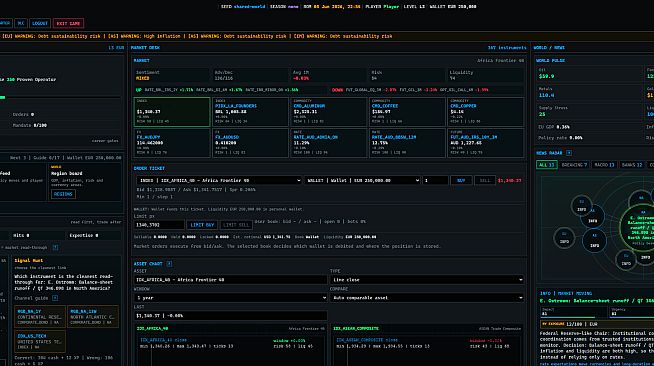Open the Channel guide help icon

(x=55, y=298)
